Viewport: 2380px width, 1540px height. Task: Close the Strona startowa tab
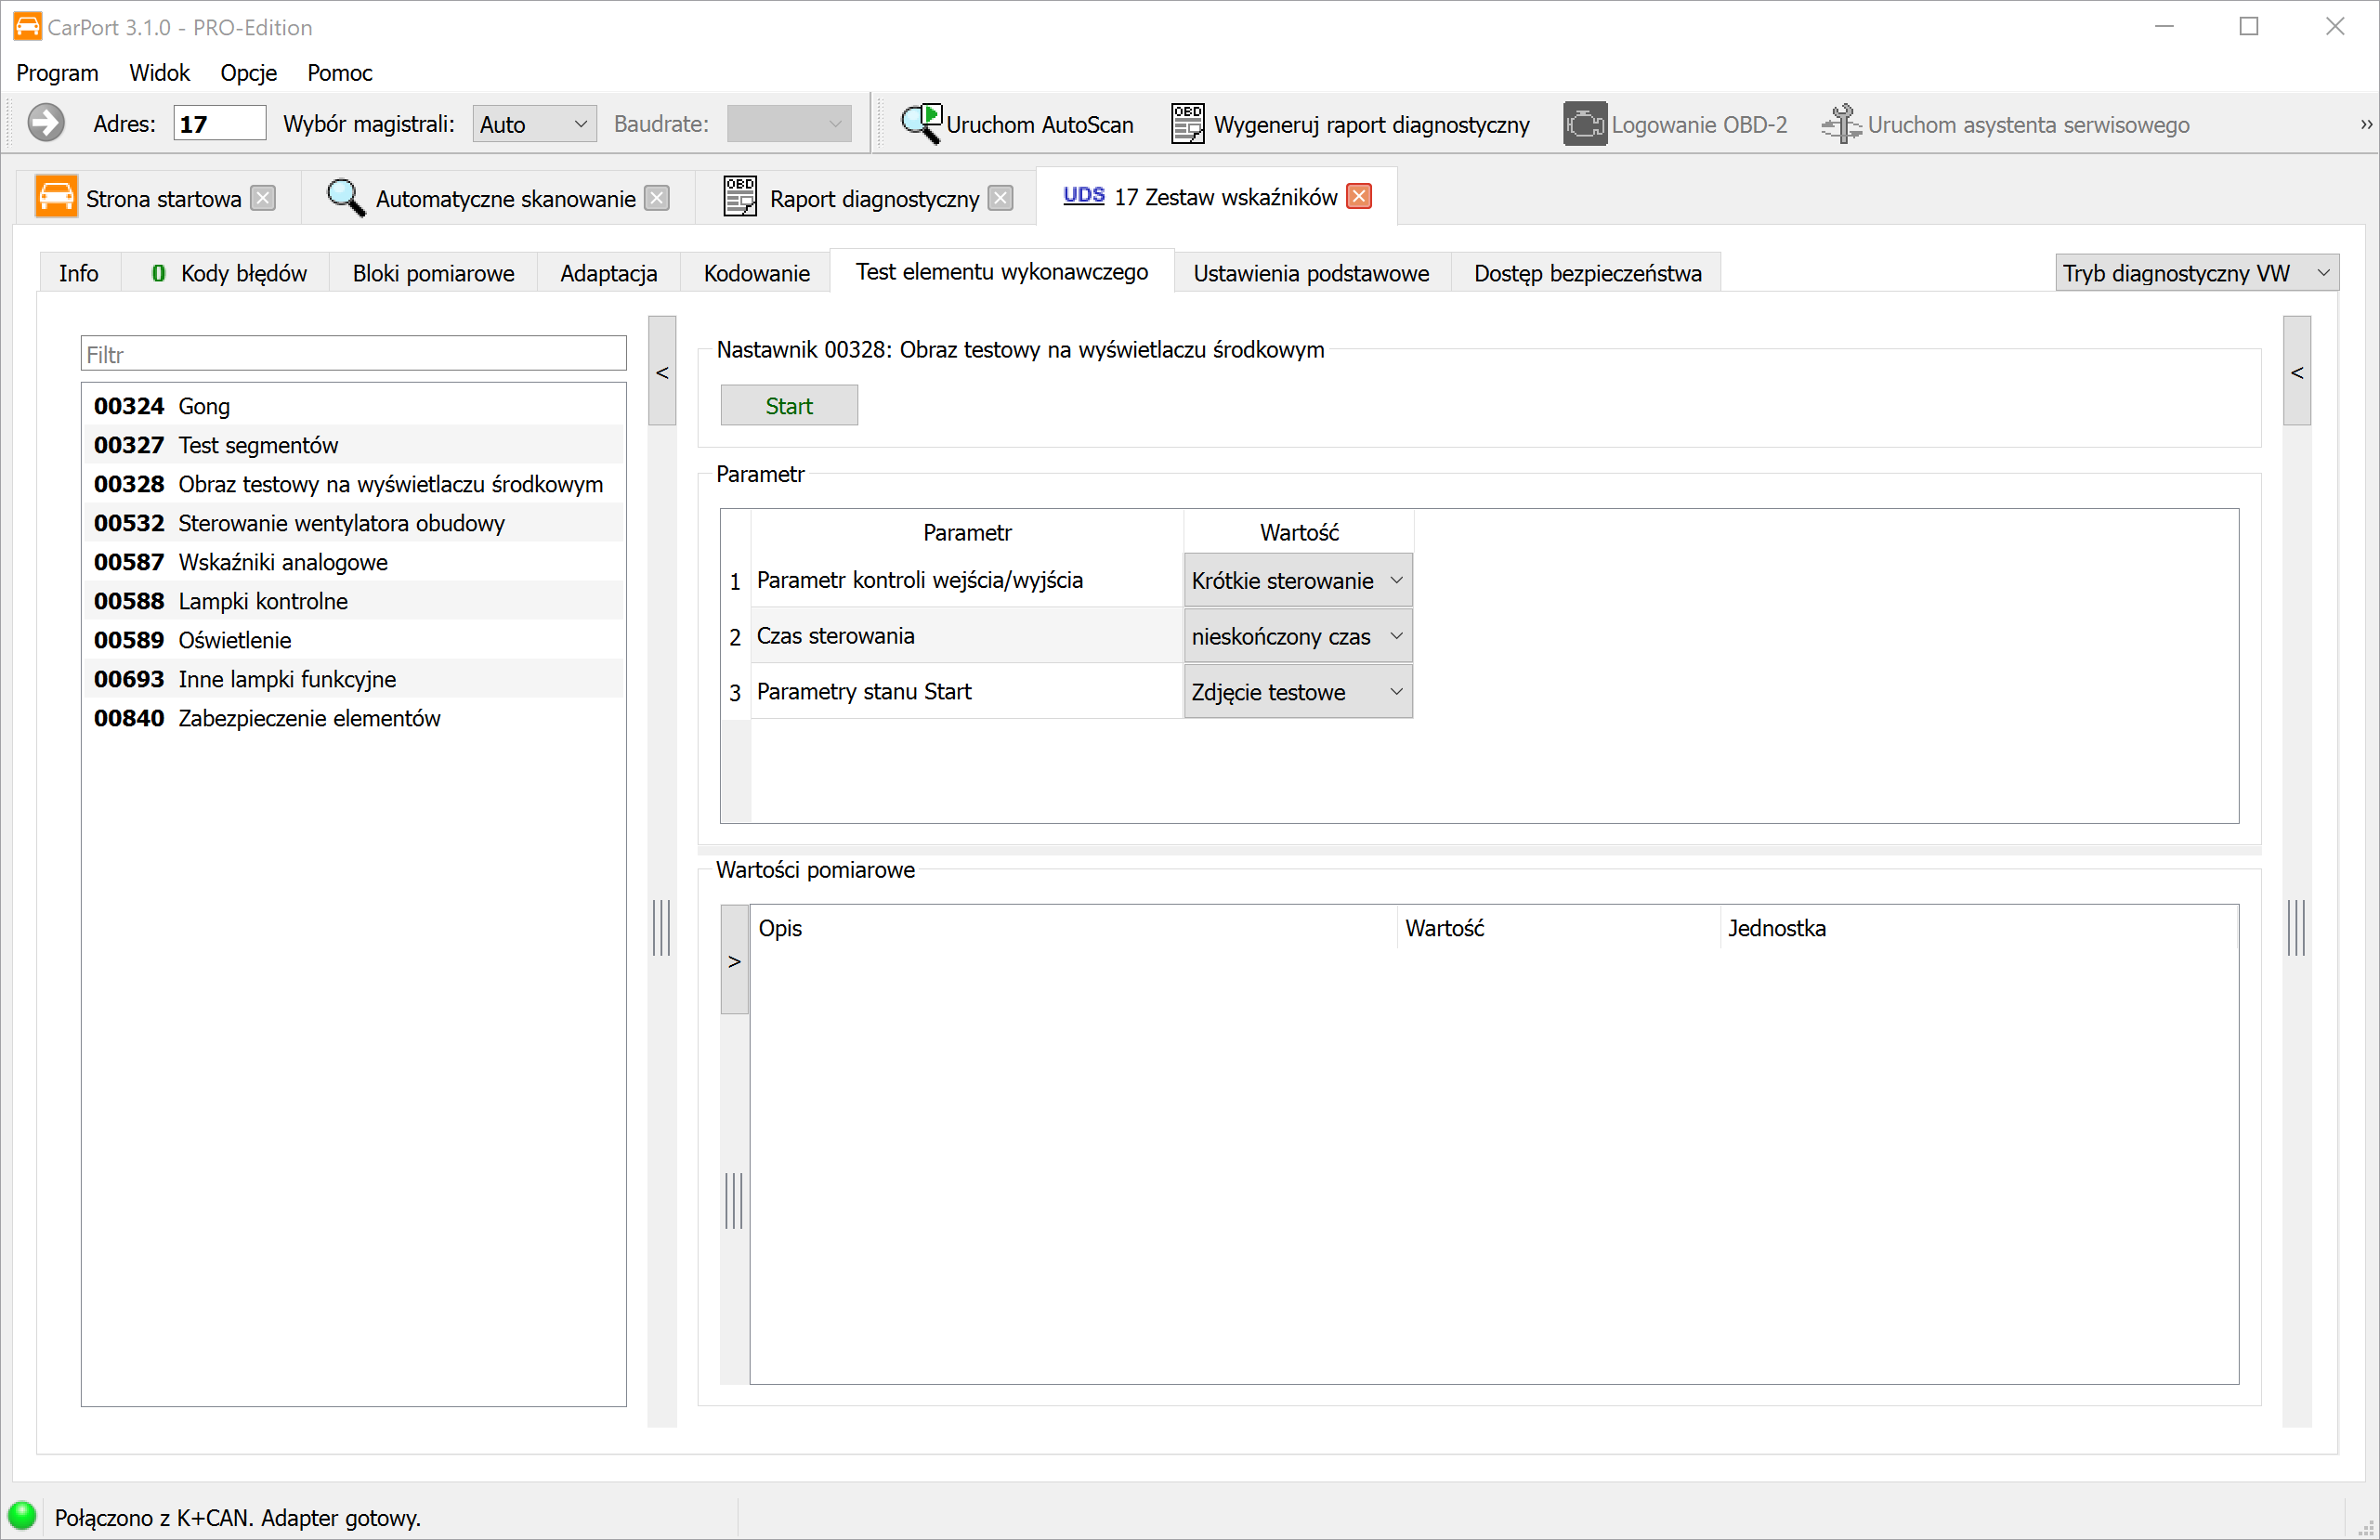(263, 198)
